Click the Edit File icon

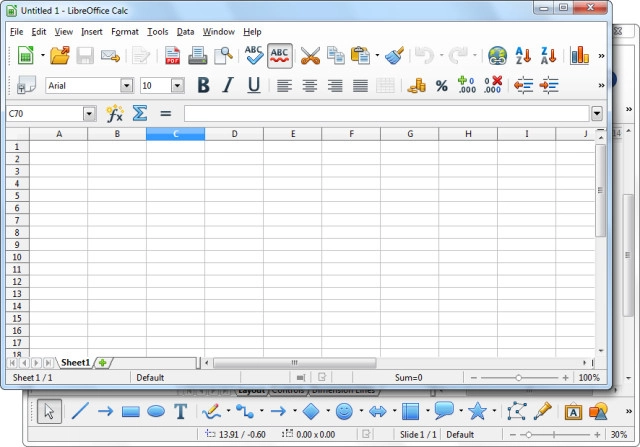(141, 56)
